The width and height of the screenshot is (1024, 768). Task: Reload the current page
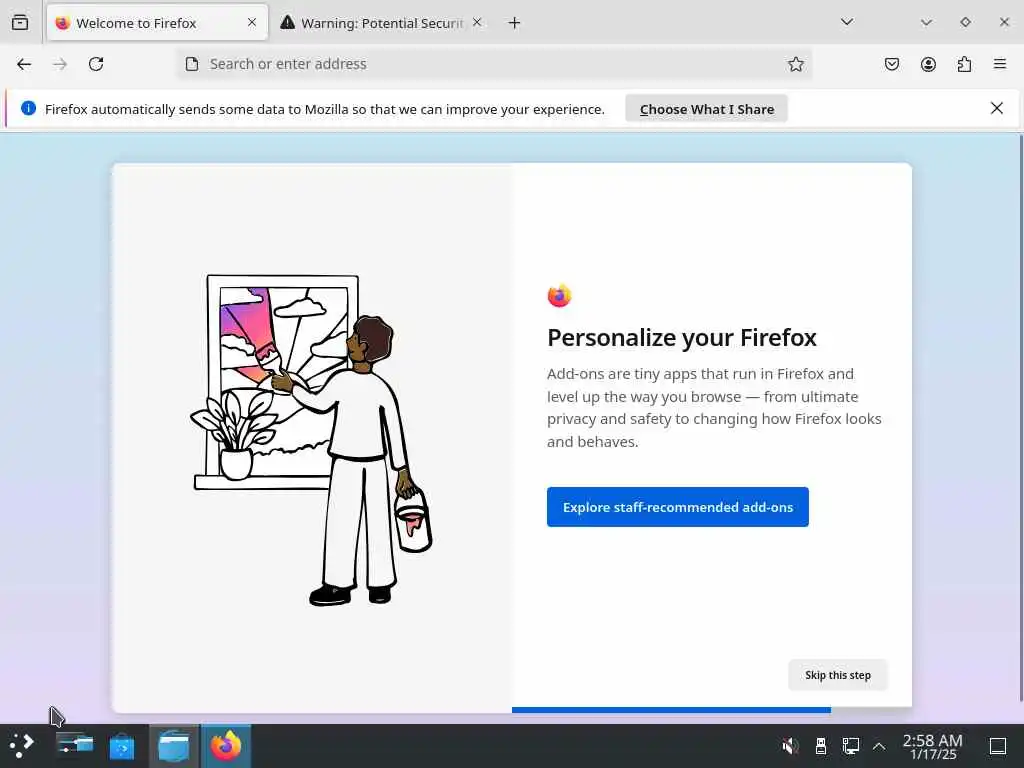96,64
